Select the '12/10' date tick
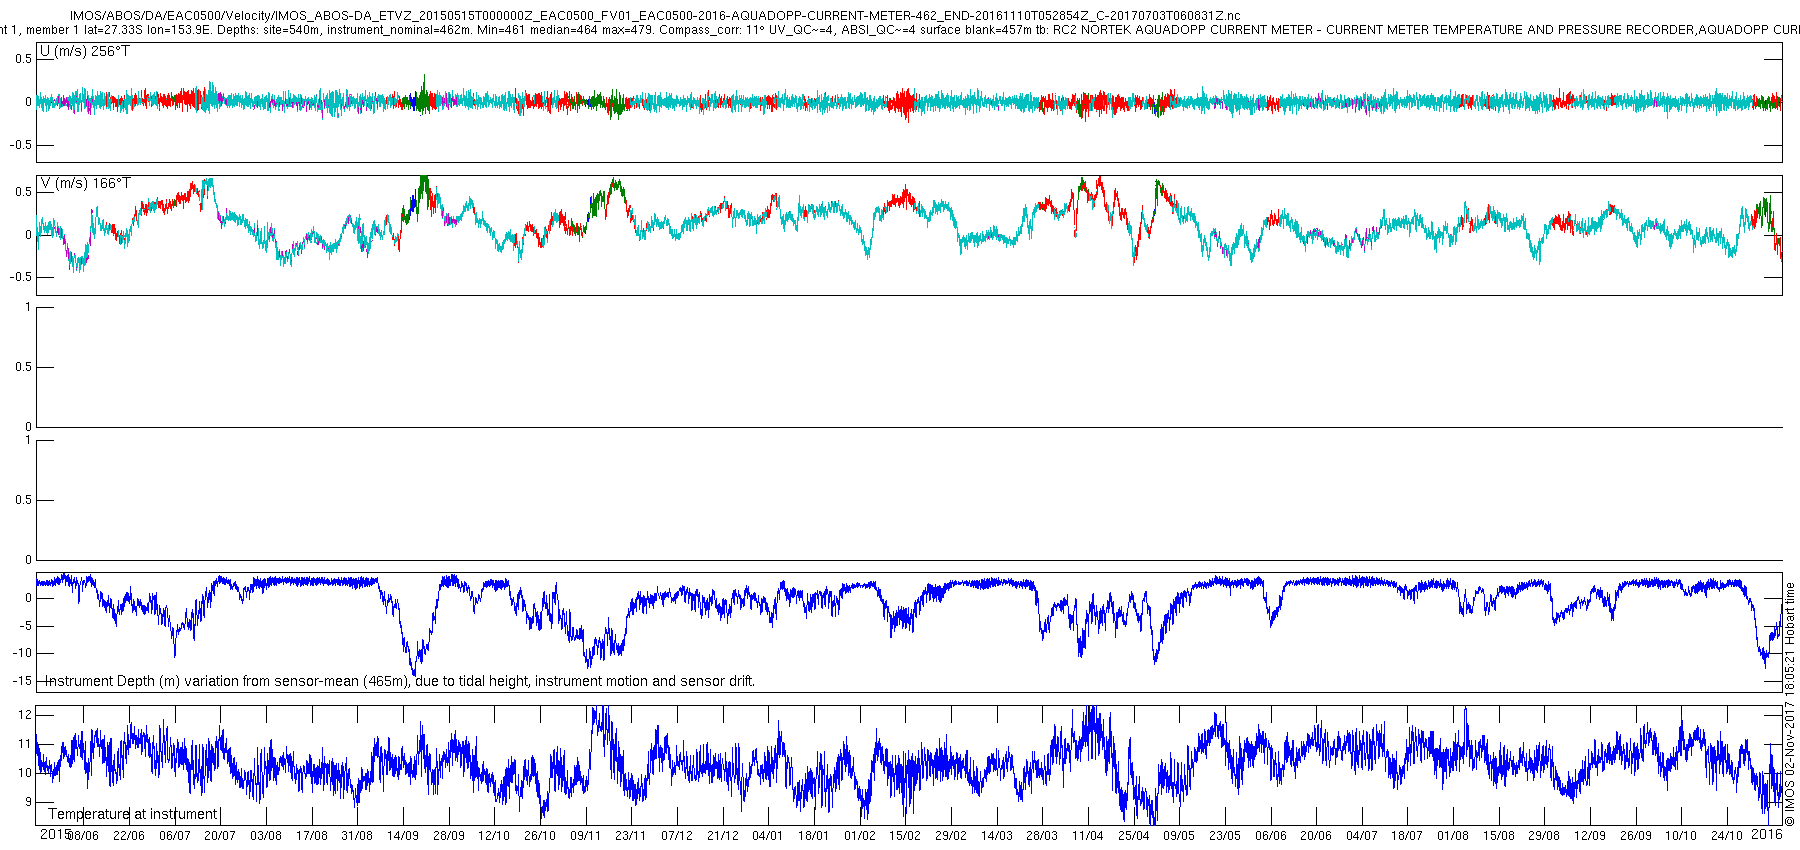 (494, 836)
